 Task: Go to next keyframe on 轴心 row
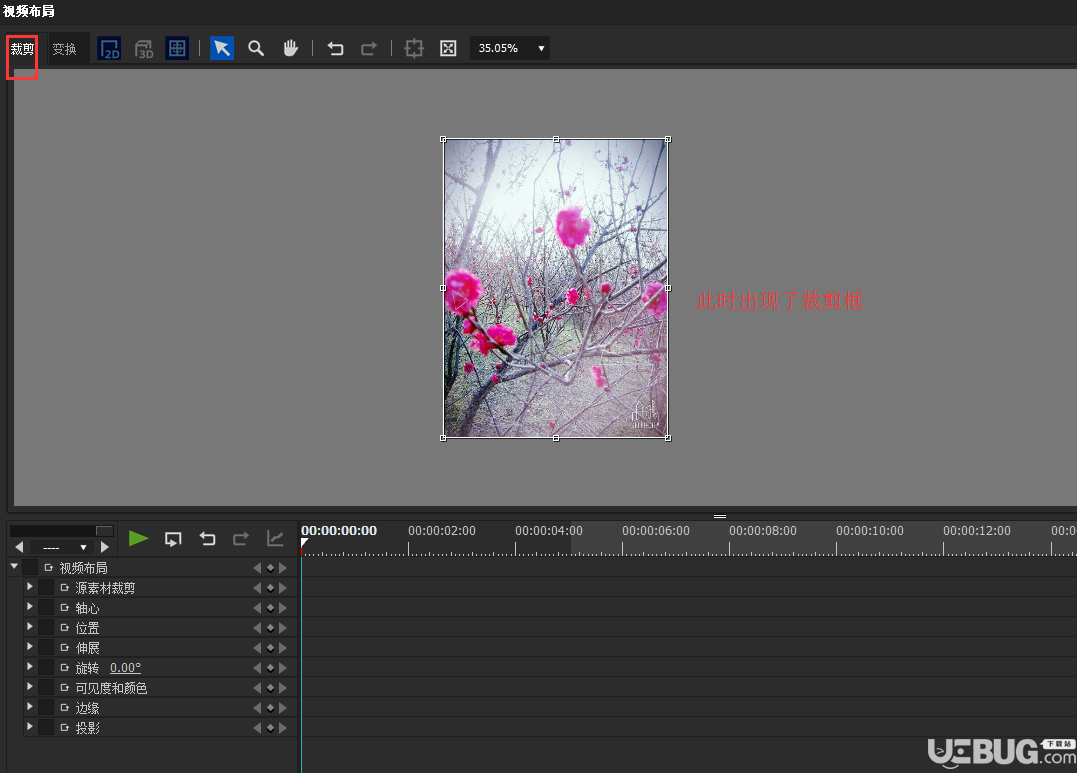point(282,608)
